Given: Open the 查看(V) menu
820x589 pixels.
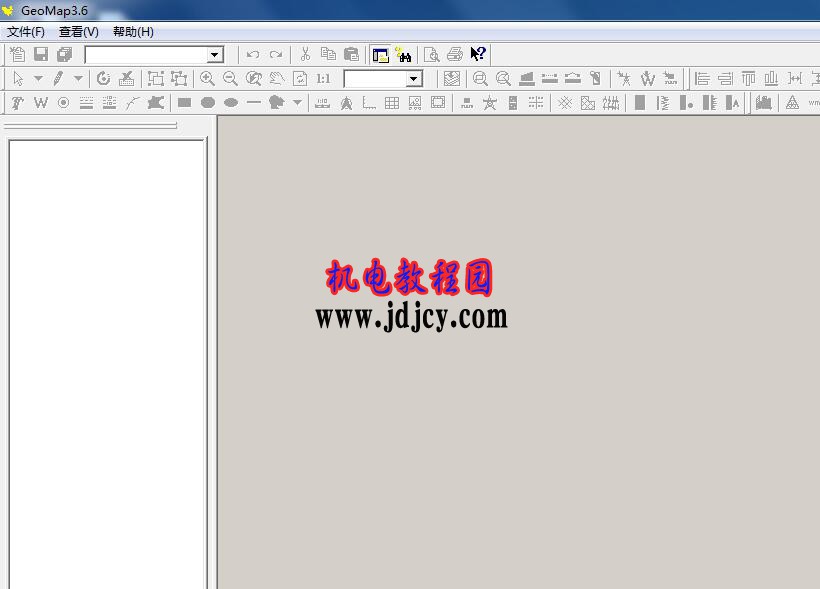Looking at the screenshot, I should pyautogui.click(x=79, y=32).
